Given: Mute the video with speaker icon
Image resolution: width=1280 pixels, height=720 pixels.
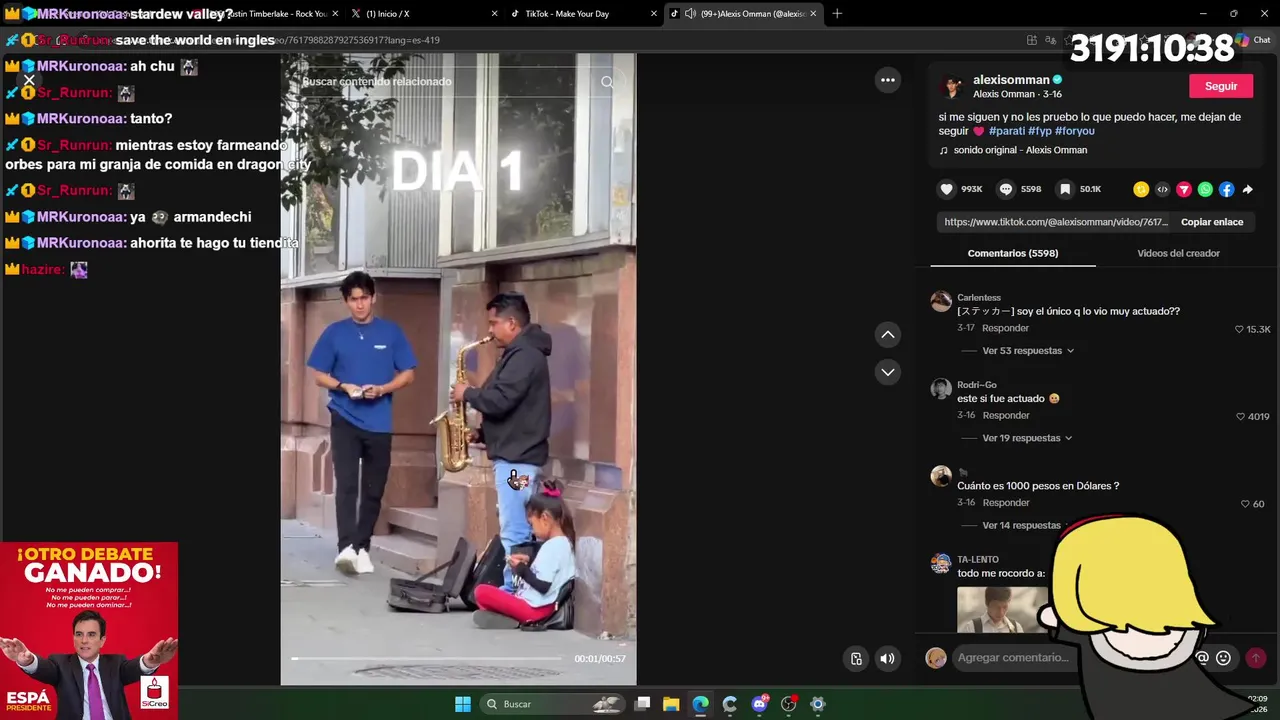Looking at the screenshot, I should click(887, 658).
